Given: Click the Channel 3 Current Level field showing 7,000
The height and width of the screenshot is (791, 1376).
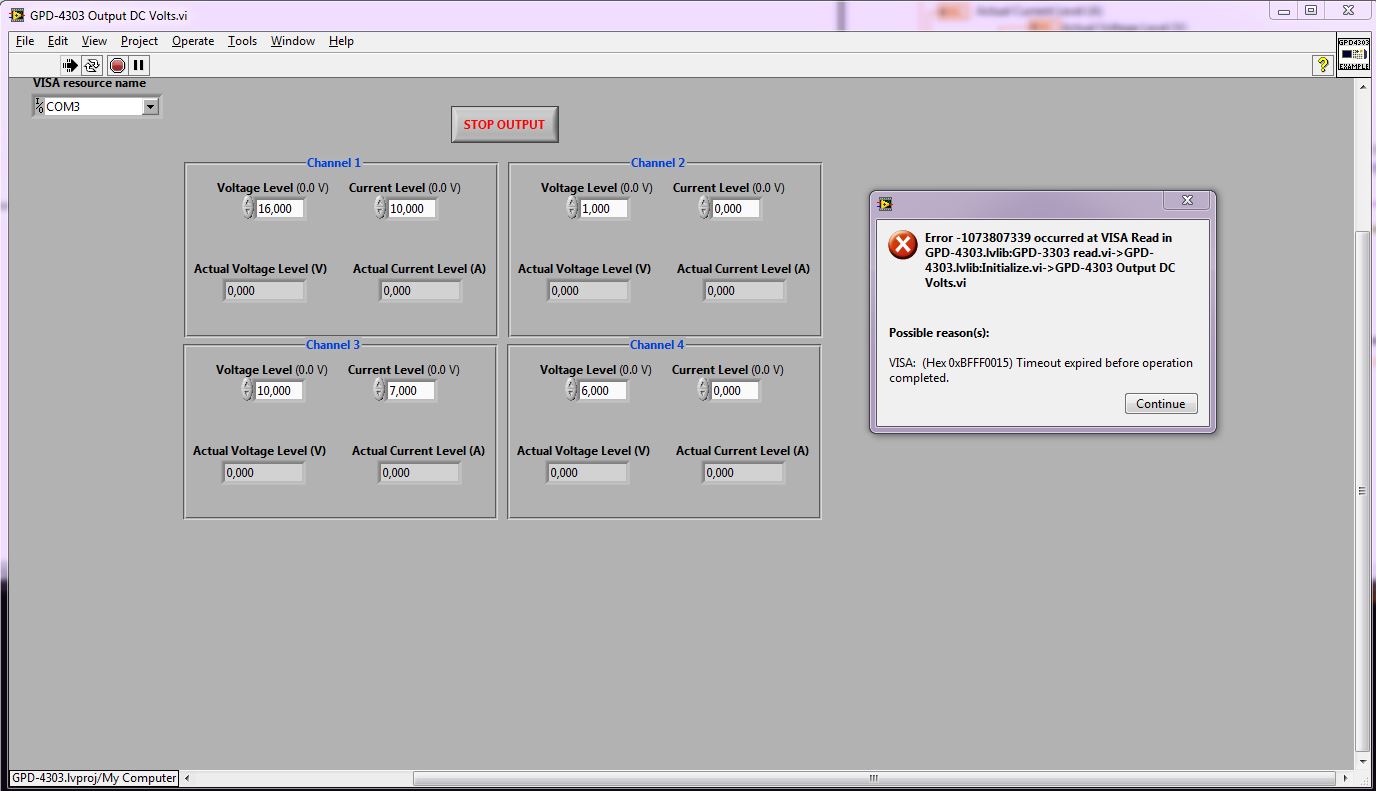Looking at the screenshot, I should pos(411,390).
